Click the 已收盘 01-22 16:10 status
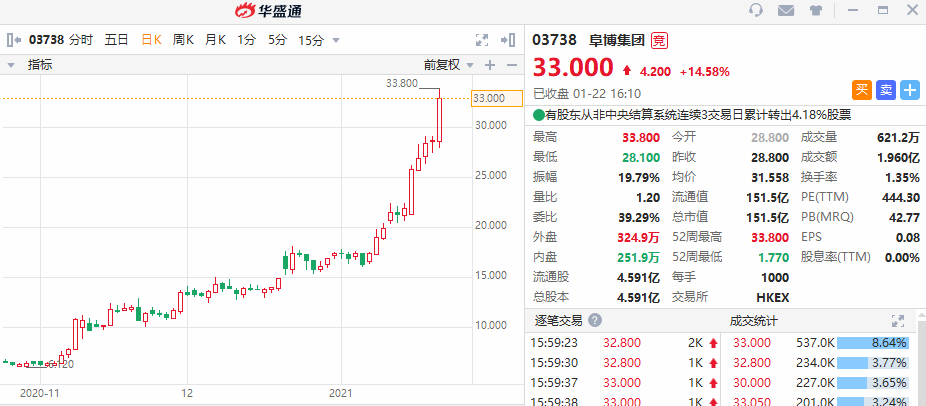This screenshot has width=926, height=406. (587, 93)
